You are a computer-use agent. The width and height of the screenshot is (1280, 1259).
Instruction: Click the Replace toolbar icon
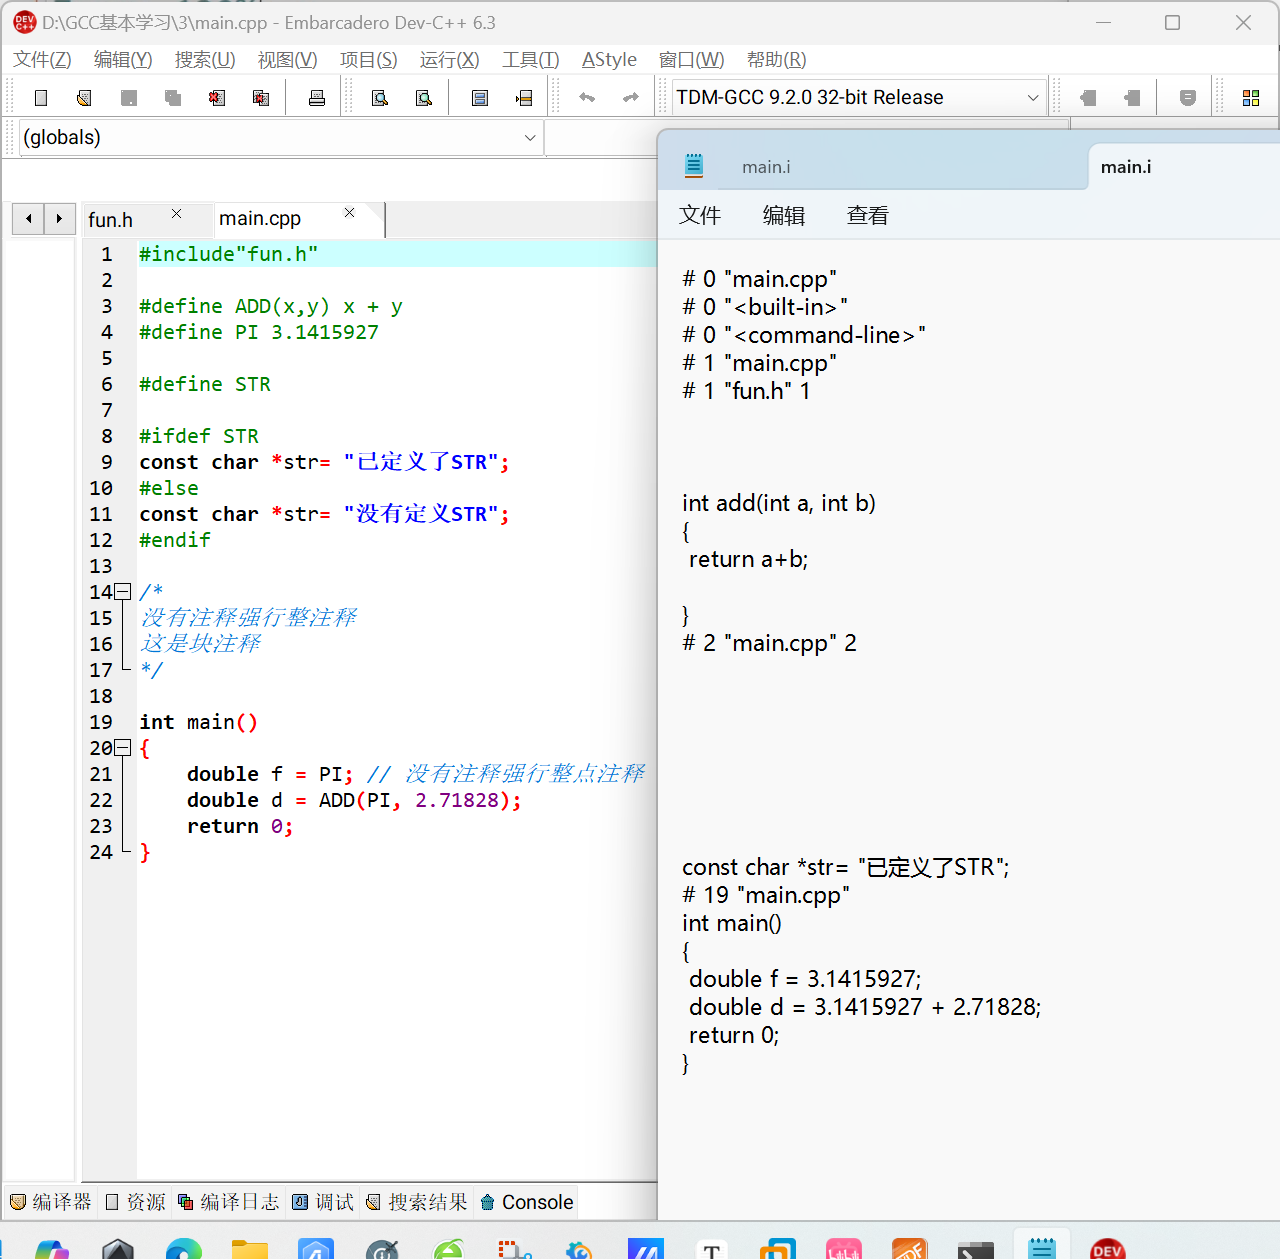(x=424, y=98)
